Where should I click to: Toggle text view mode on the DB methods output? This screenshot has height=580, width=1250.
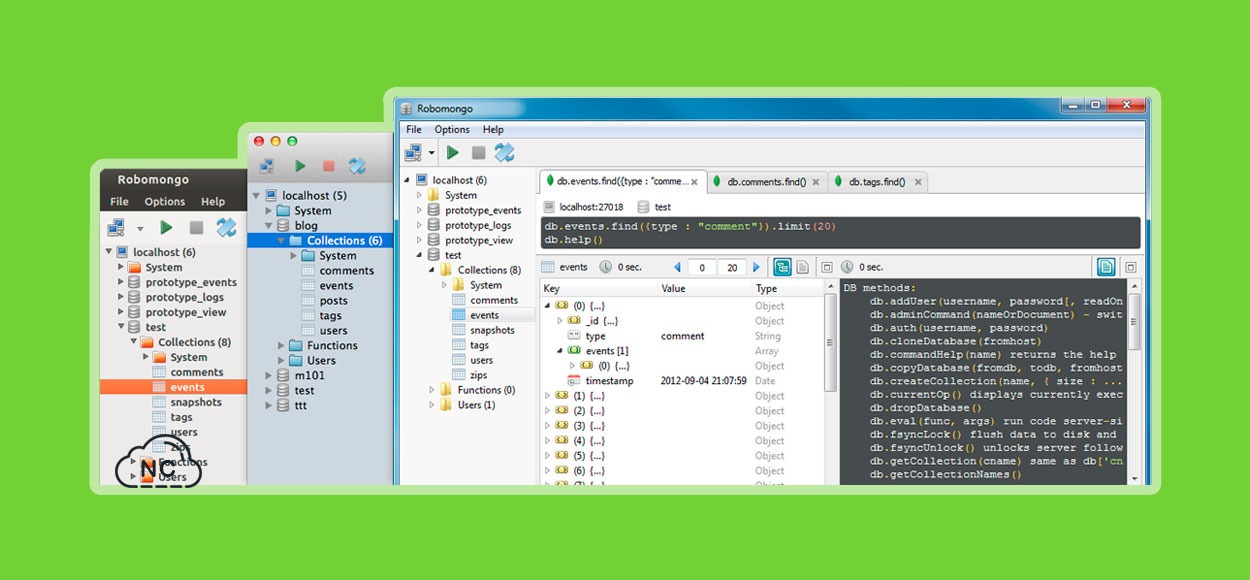tap(1106, 267)
